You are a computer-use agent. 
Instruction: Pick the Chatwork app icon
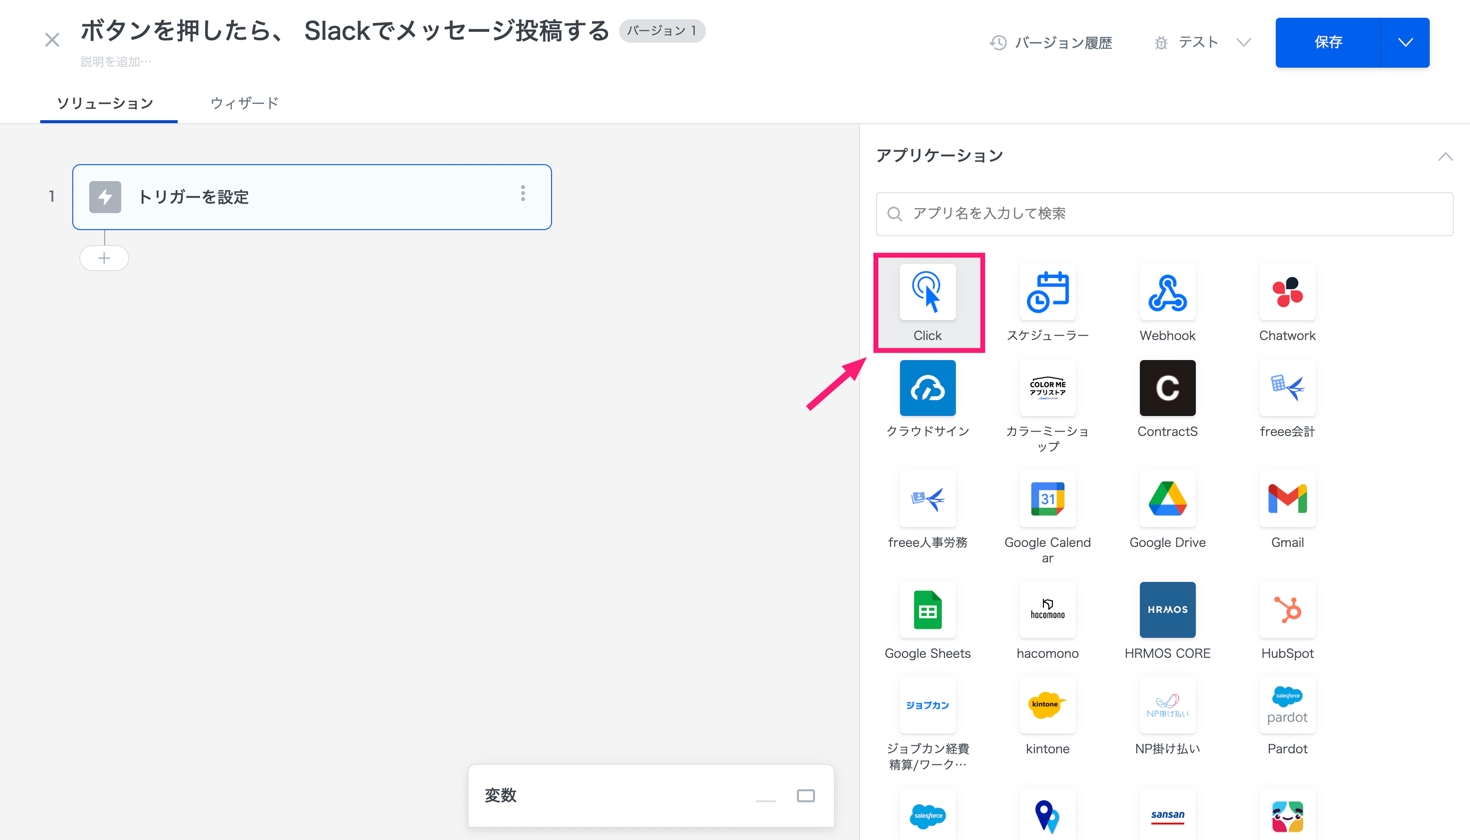click(1287, 293)
